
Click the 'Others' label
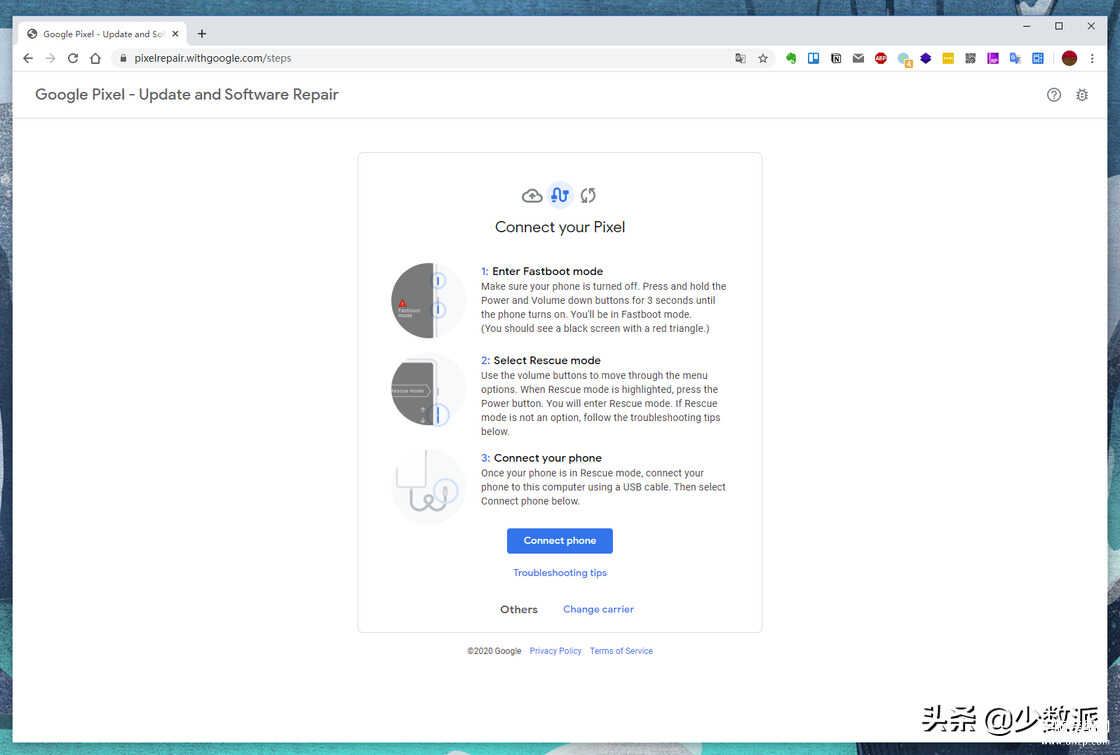pos(519,609)
